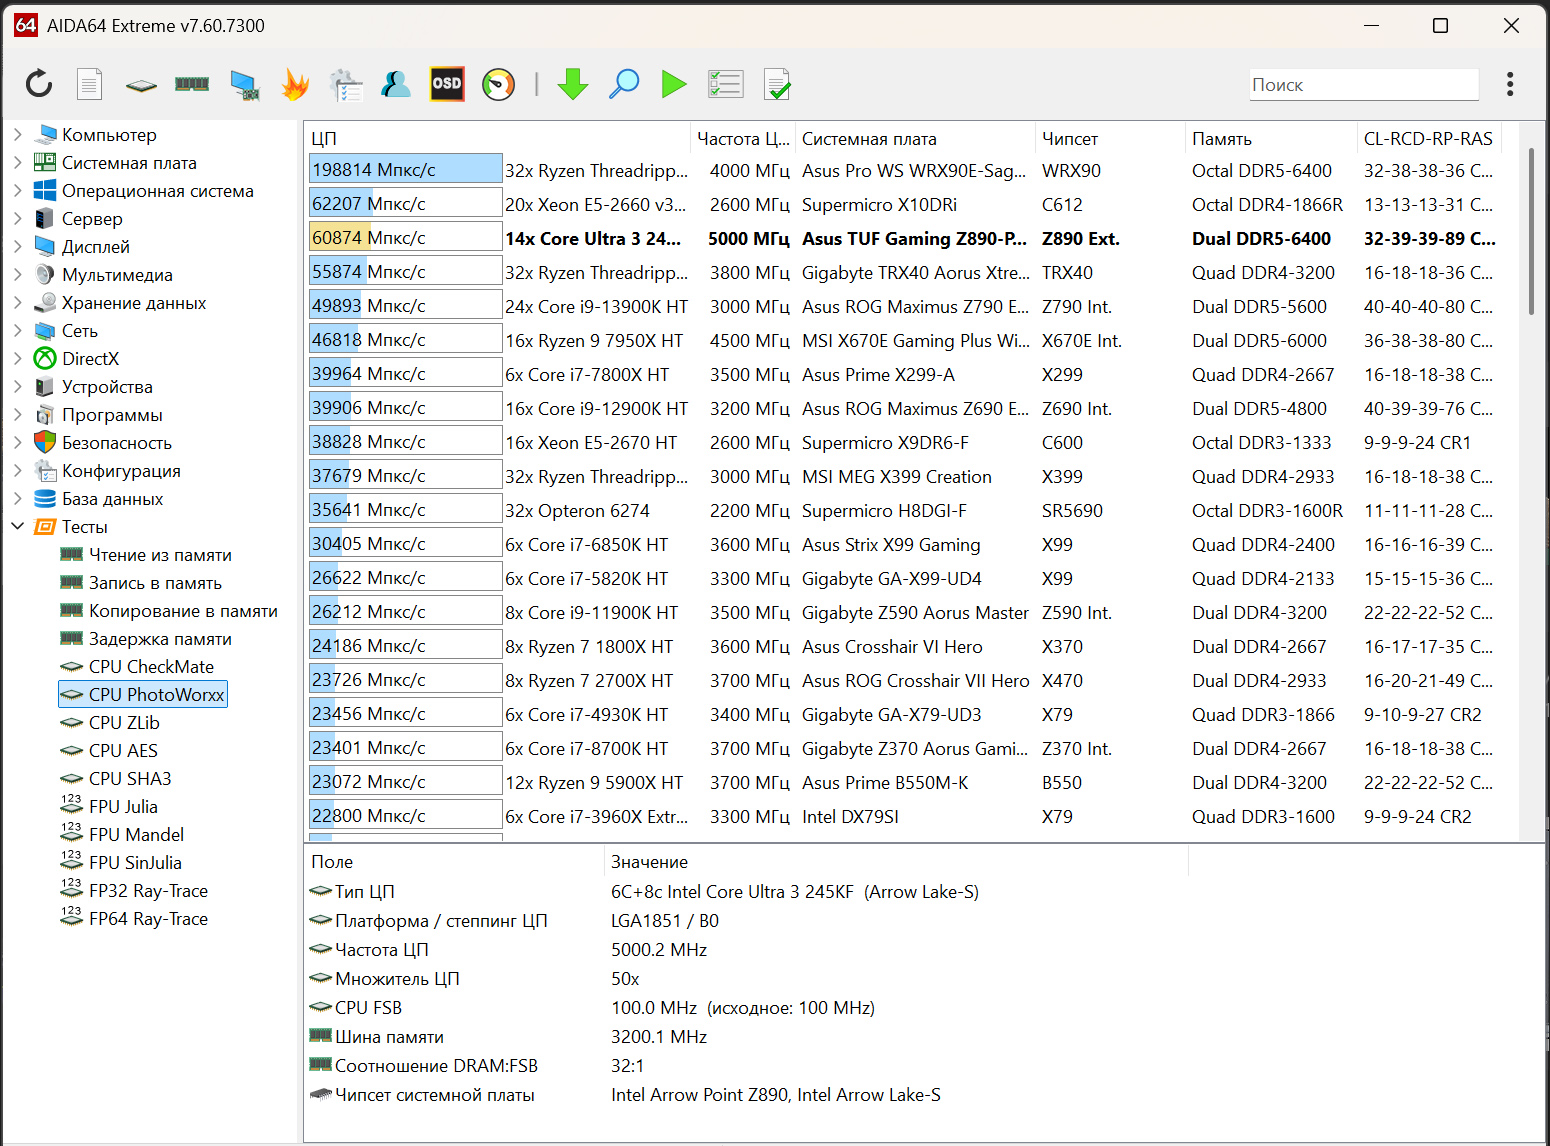Image resolution: width=1550 pixels, height=1146 pixels.
Task: Sort by the ЦП column header
Action: coord(497,138)
